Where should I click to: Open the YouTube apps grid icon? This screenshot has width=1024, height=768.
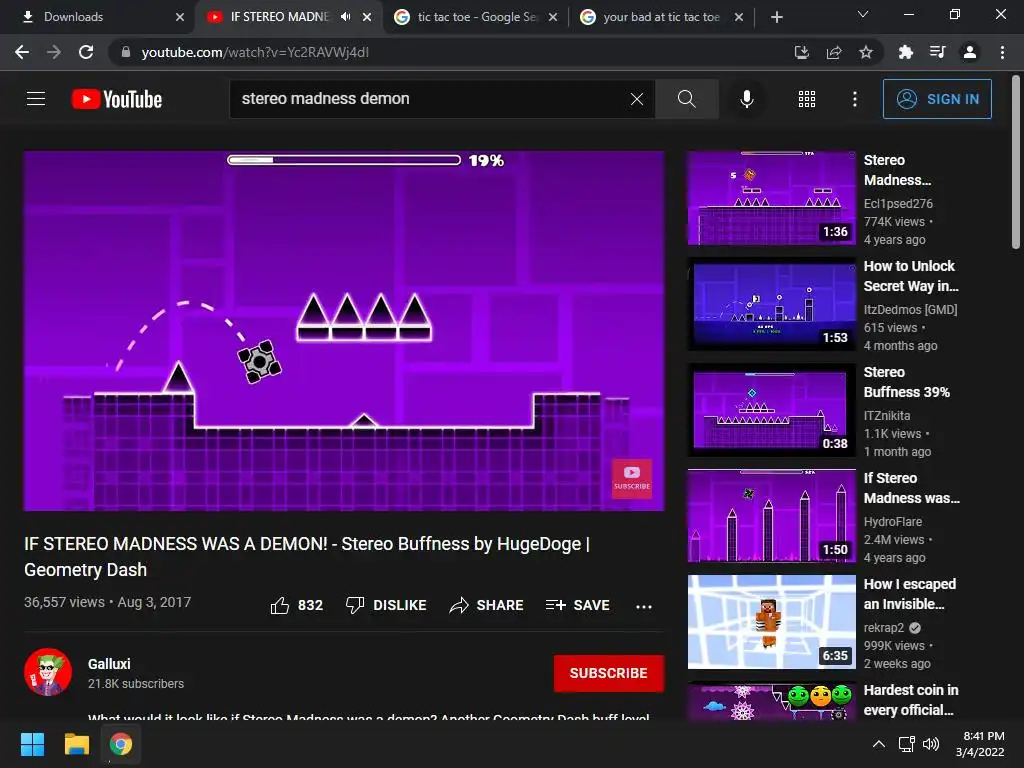click(807, 99)
